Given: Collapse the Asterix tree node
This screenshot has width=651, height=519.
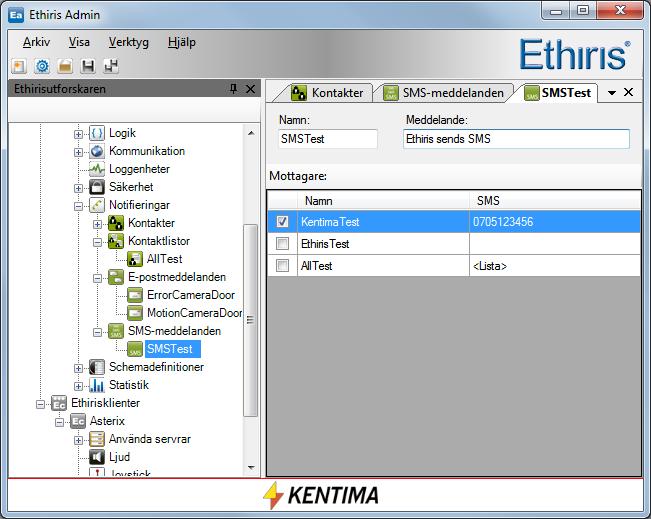Looking at the screenshot, I should pos(60,422).
